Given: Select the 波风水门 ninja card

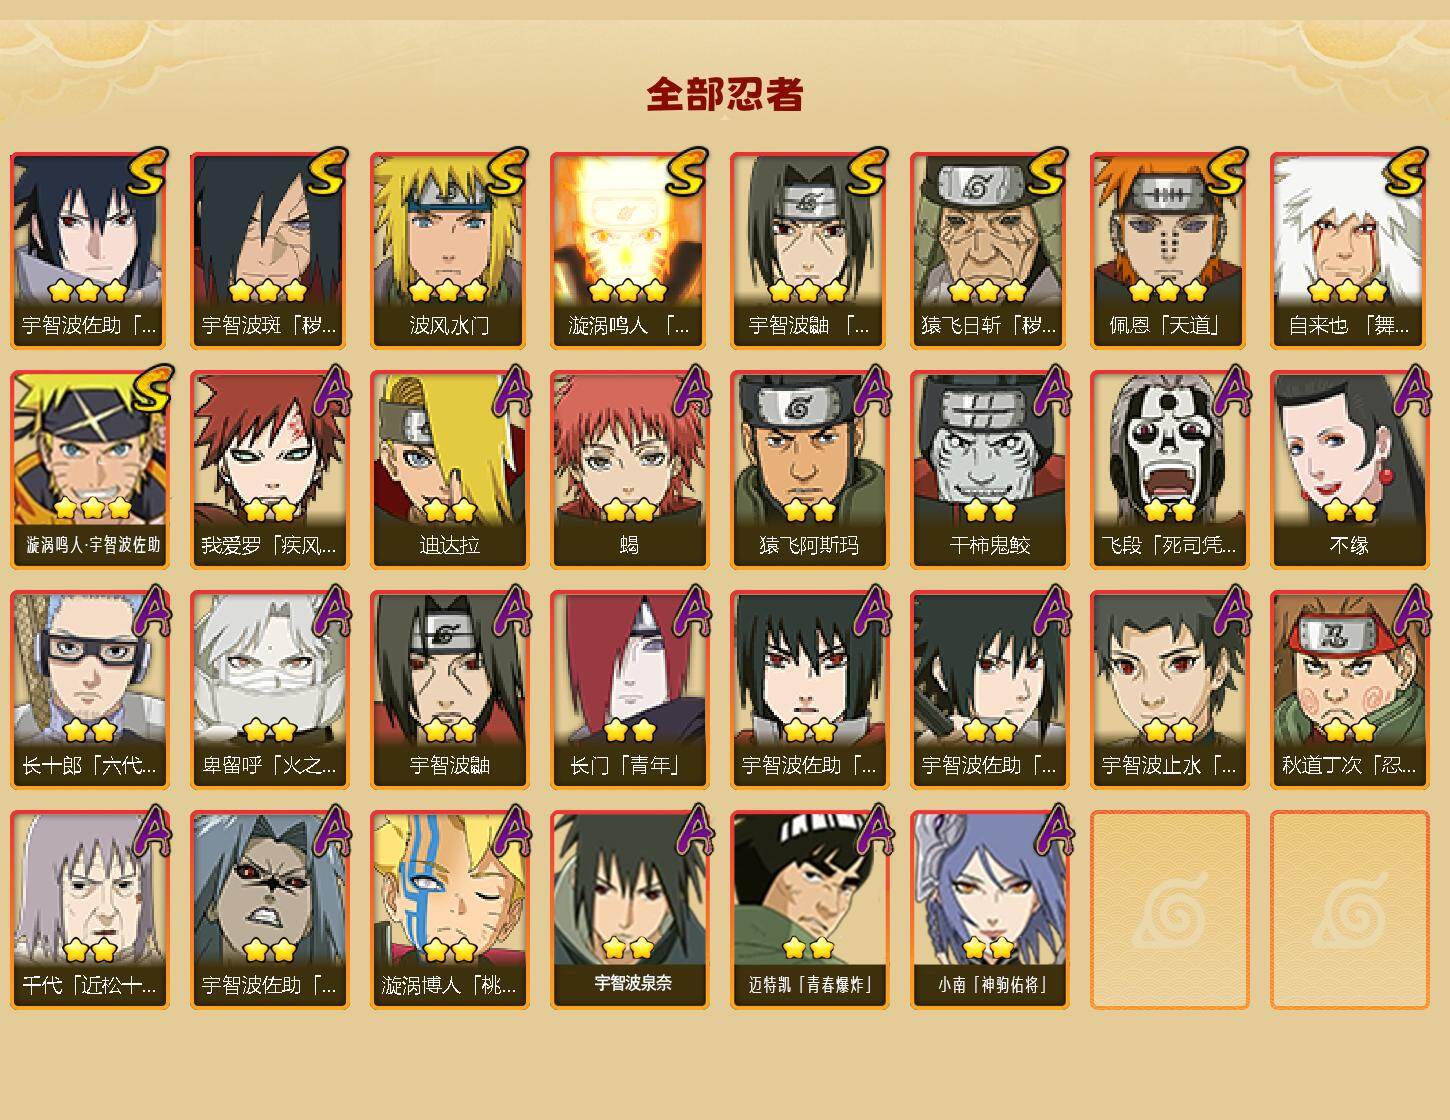Looking at the screenshot, I should (449, 250).
